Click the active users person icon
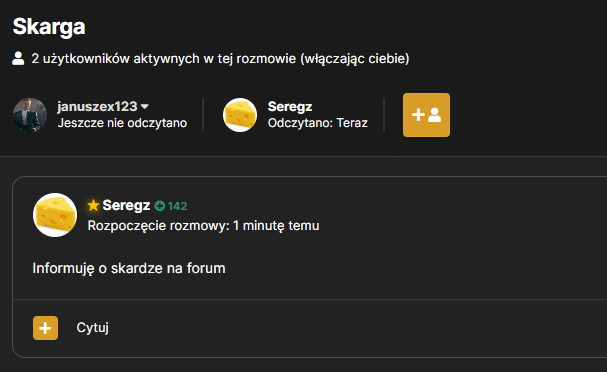 click(x=18, y=58)
